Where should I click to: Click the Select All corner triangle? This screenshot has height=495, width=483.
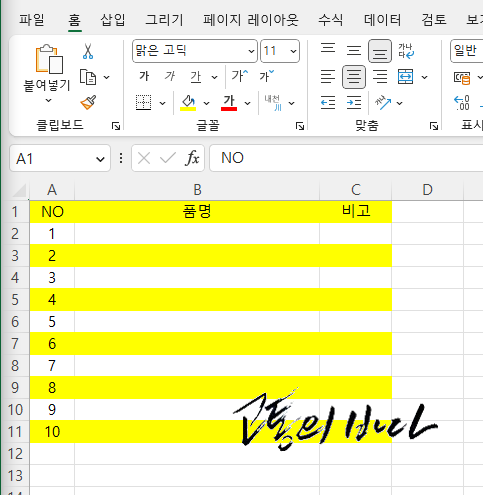(x=19, y=190)
